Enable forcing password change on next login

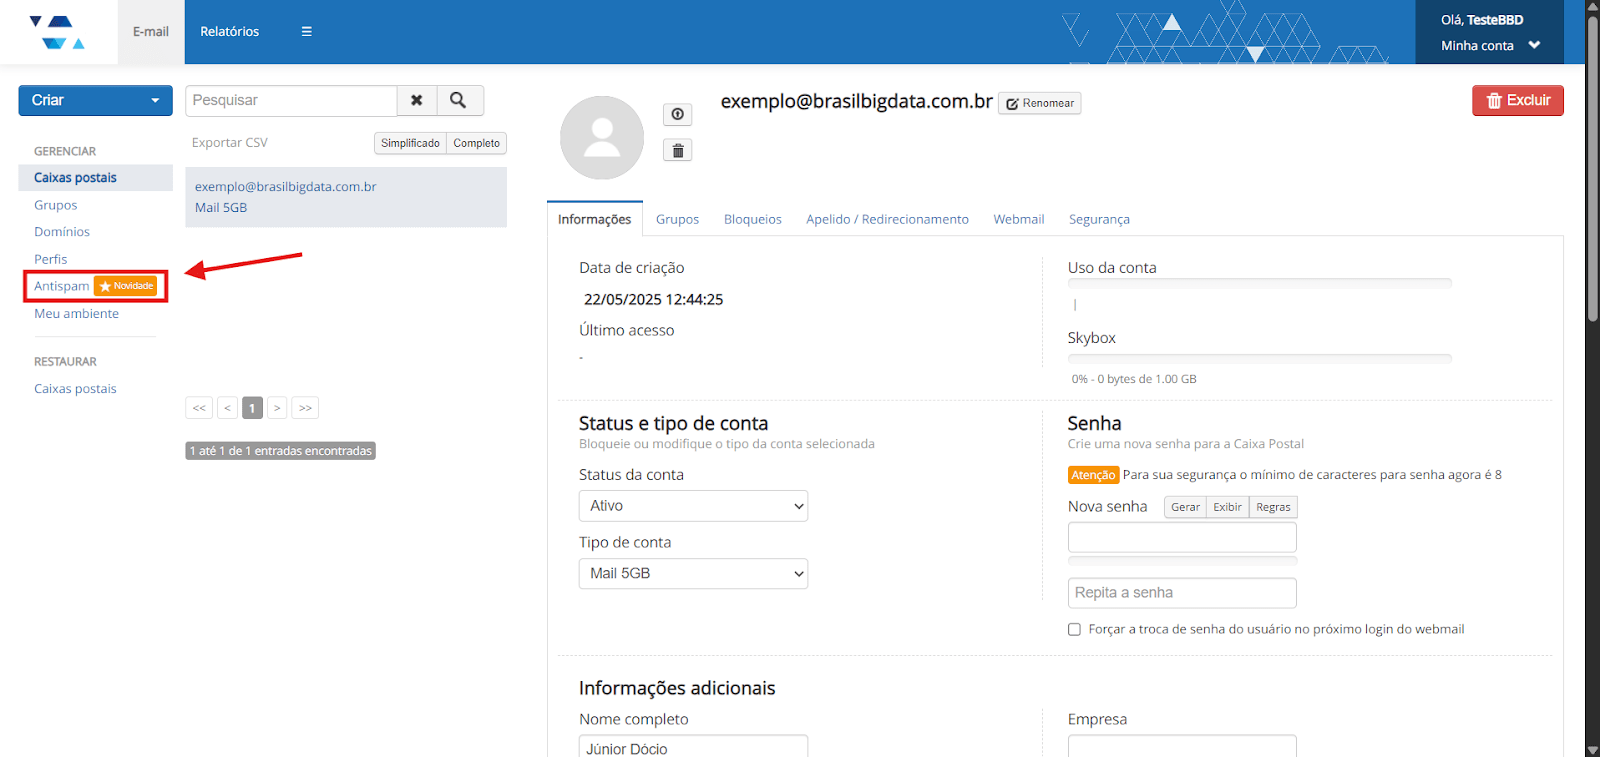coord(1074,629)
